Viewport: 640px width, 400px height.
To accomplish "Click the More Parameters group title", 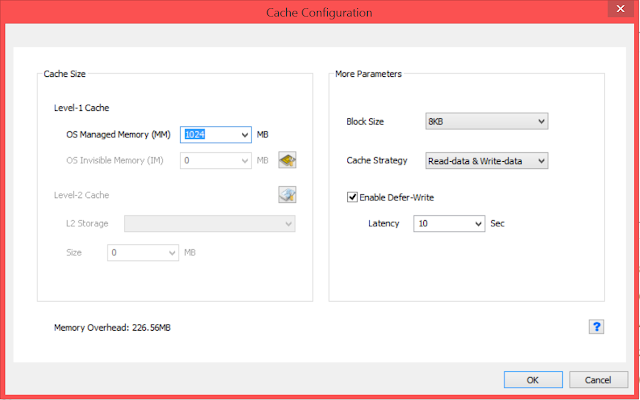I will [x=369, y=74].
